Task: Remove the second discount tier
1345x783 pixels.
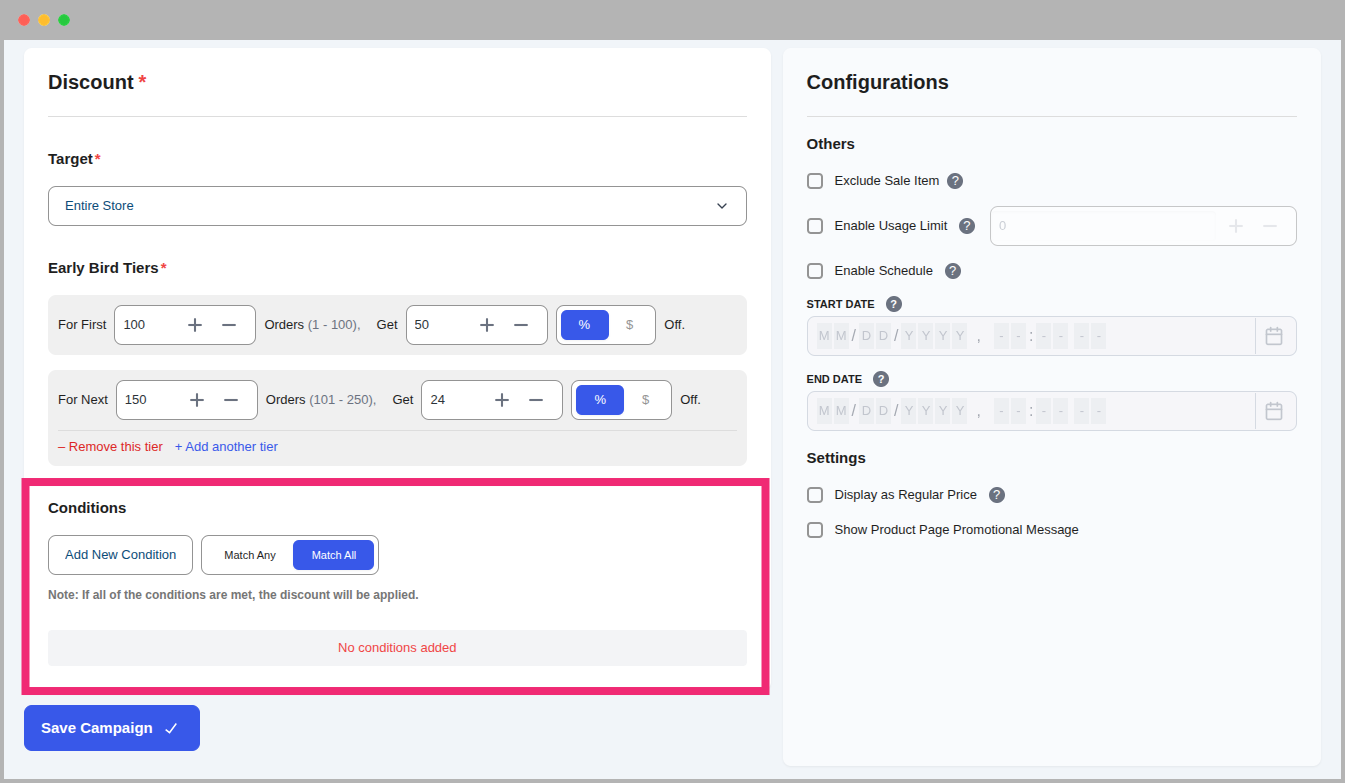Action: pyautogui.click(x=110, y=446)
